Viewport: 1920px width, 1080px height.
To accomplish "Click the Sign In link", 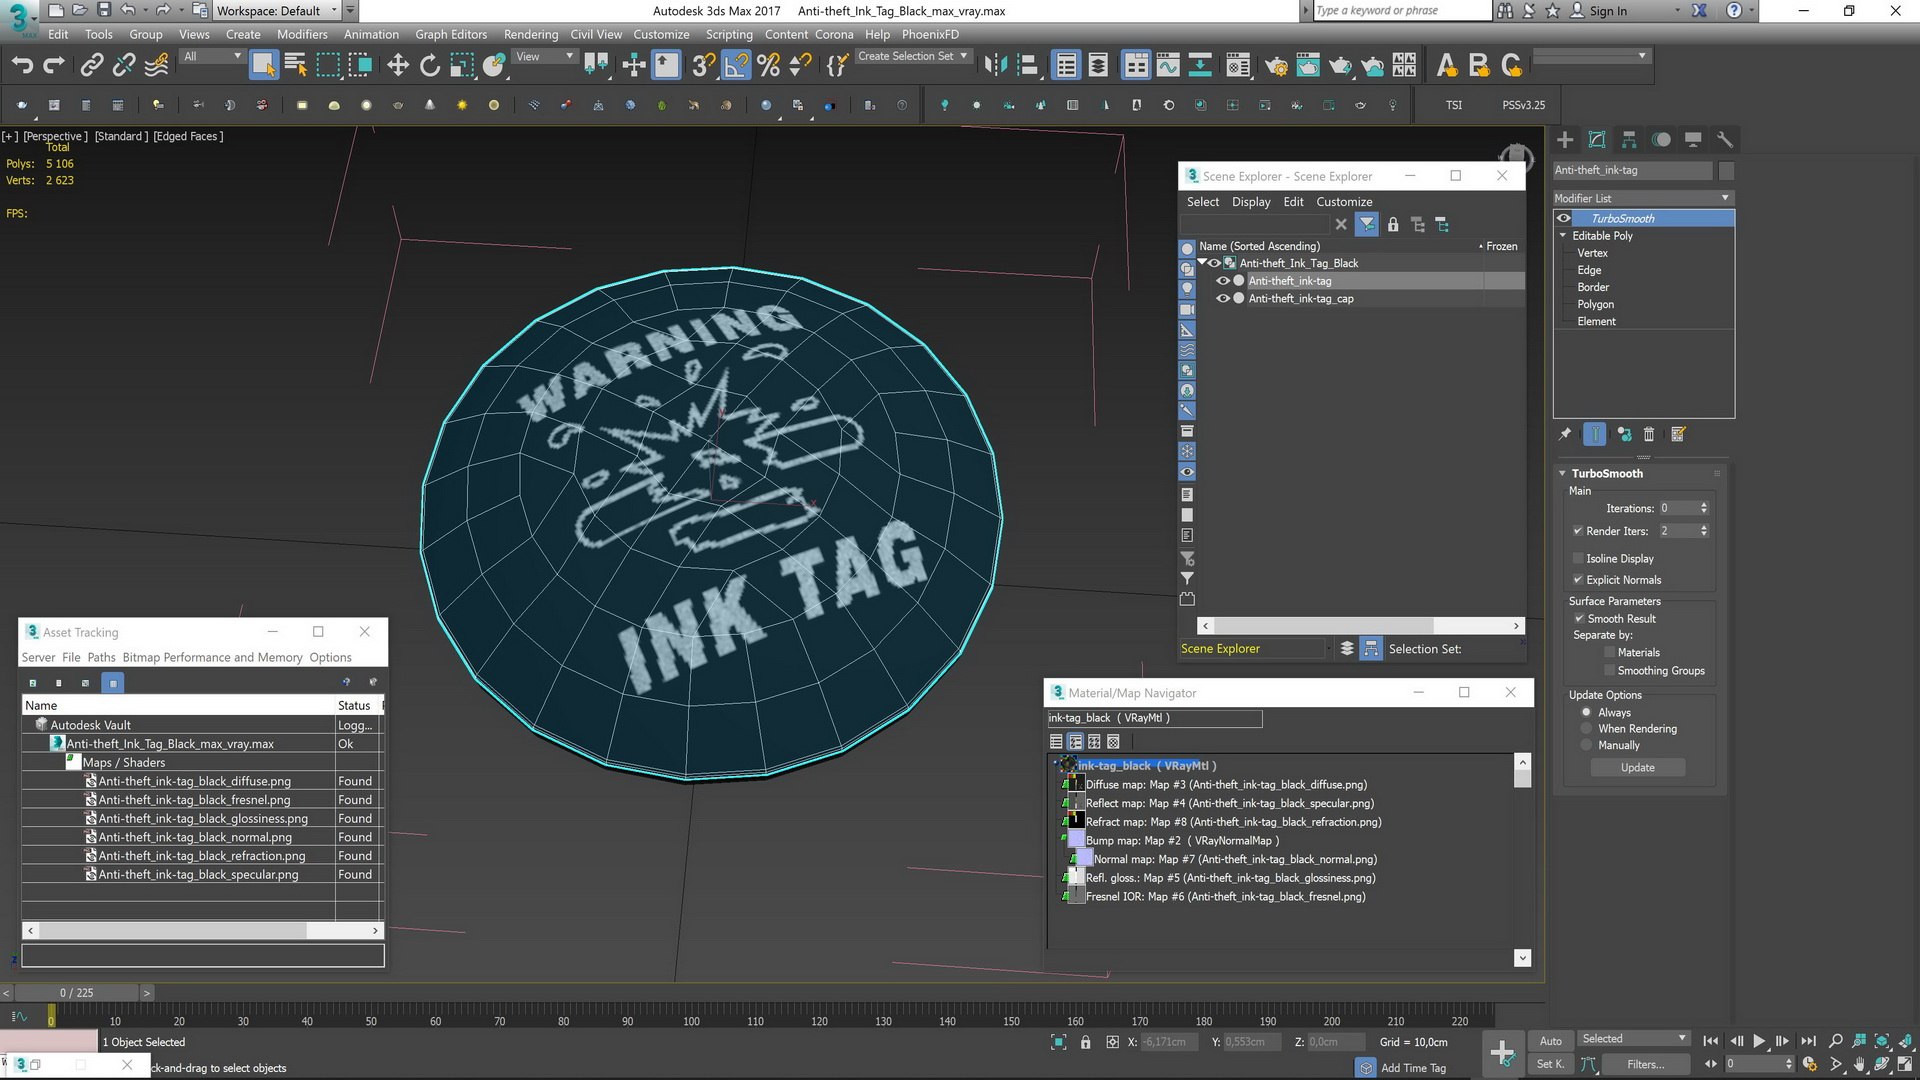I will coord(1608,11).
